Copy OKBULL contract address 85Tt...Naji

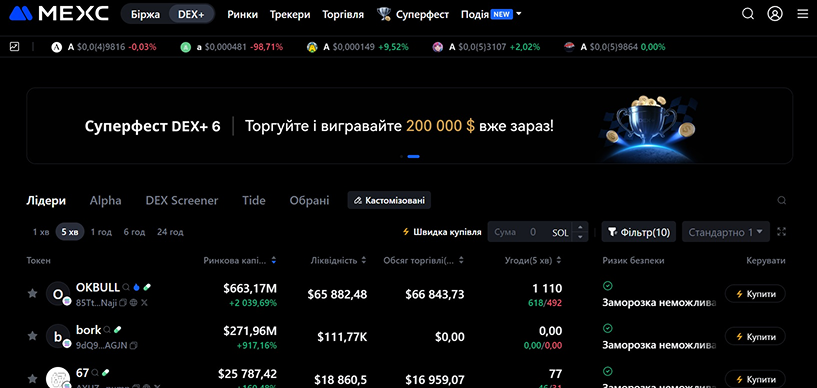(x=123, y=303)
